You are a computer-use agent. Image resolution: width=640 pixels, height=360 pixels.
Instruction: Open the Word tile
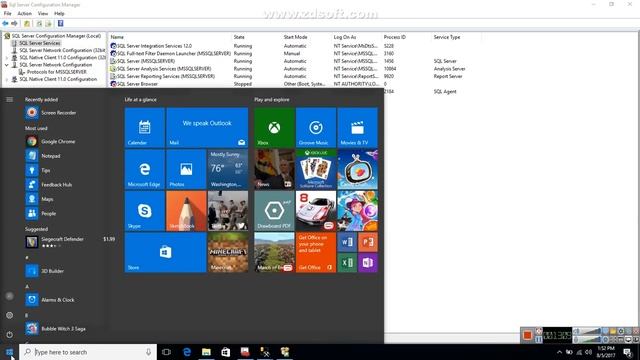point(347,242)
